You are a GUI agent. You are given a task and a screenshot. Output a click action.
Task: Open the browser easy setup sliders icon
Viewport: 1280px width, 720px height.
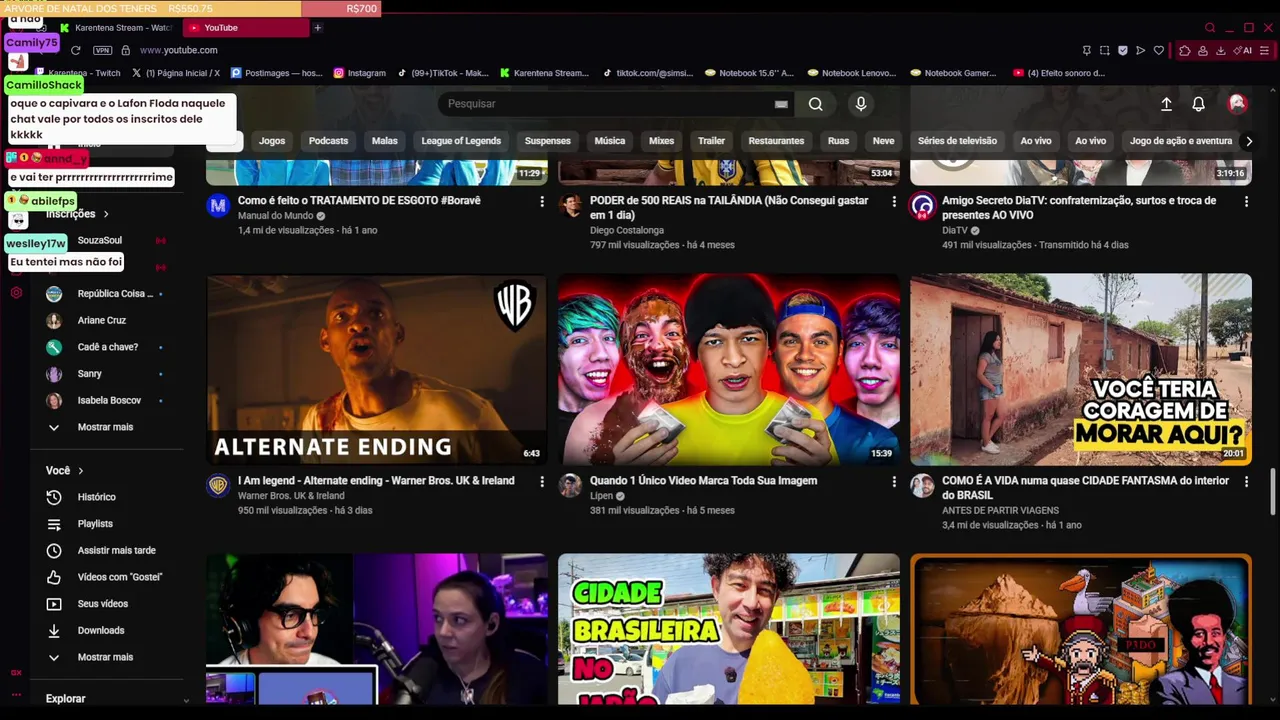pos(1265,50)
